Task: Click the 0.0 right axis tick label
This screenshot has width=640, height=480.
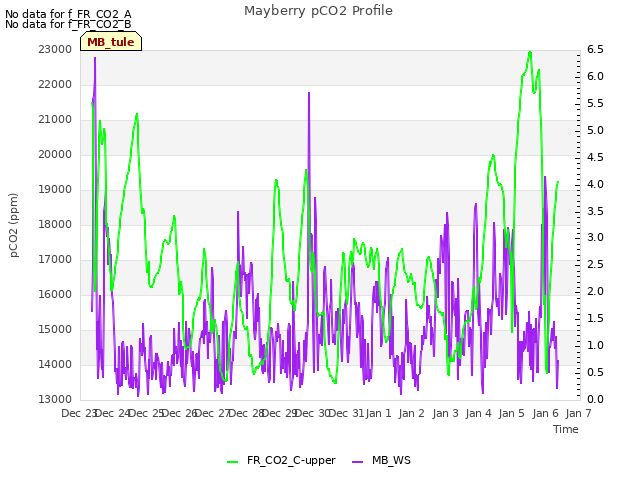Action: click(x=595, y=399)
